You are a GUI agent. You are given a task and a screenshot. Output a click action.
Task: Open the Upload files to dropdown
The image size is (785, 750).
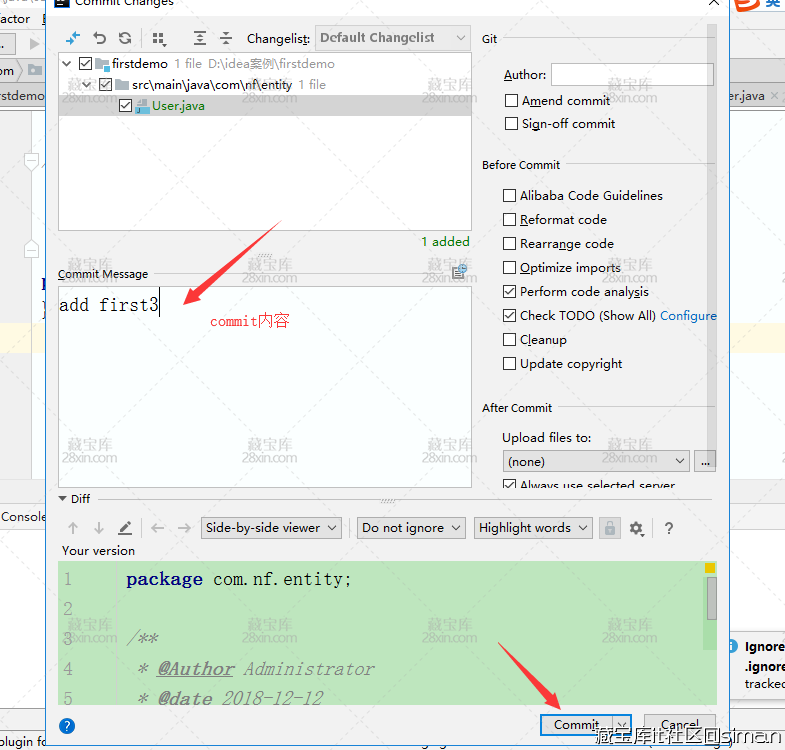596,461
